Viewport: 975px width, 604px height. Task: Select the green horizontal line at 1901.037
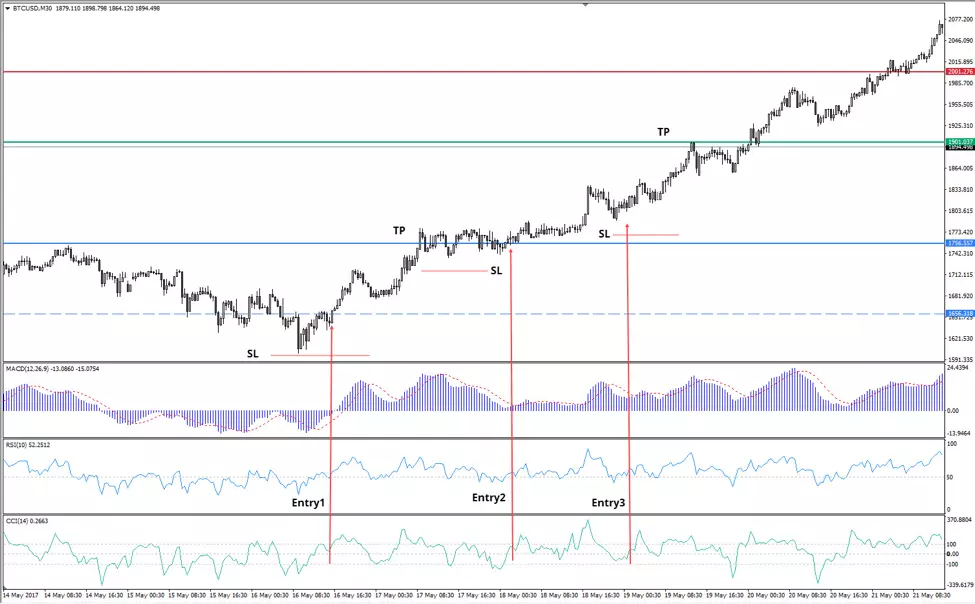pyautogui.click(x=473, y=142)
